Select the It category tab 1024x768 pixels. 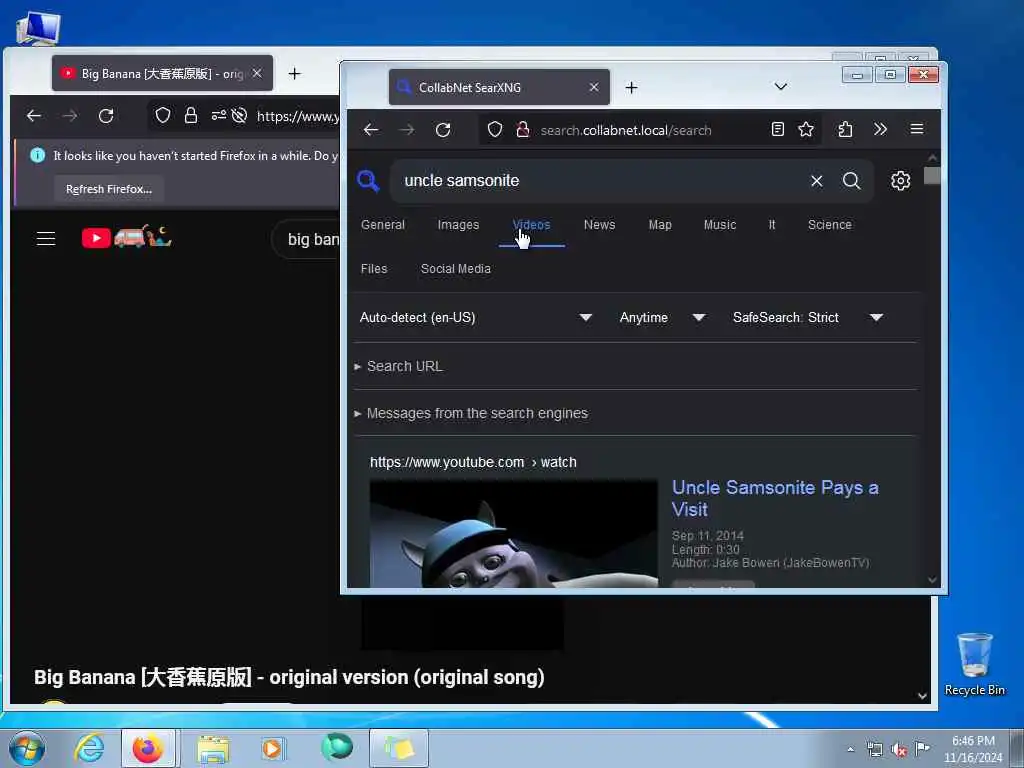point(771,225)
